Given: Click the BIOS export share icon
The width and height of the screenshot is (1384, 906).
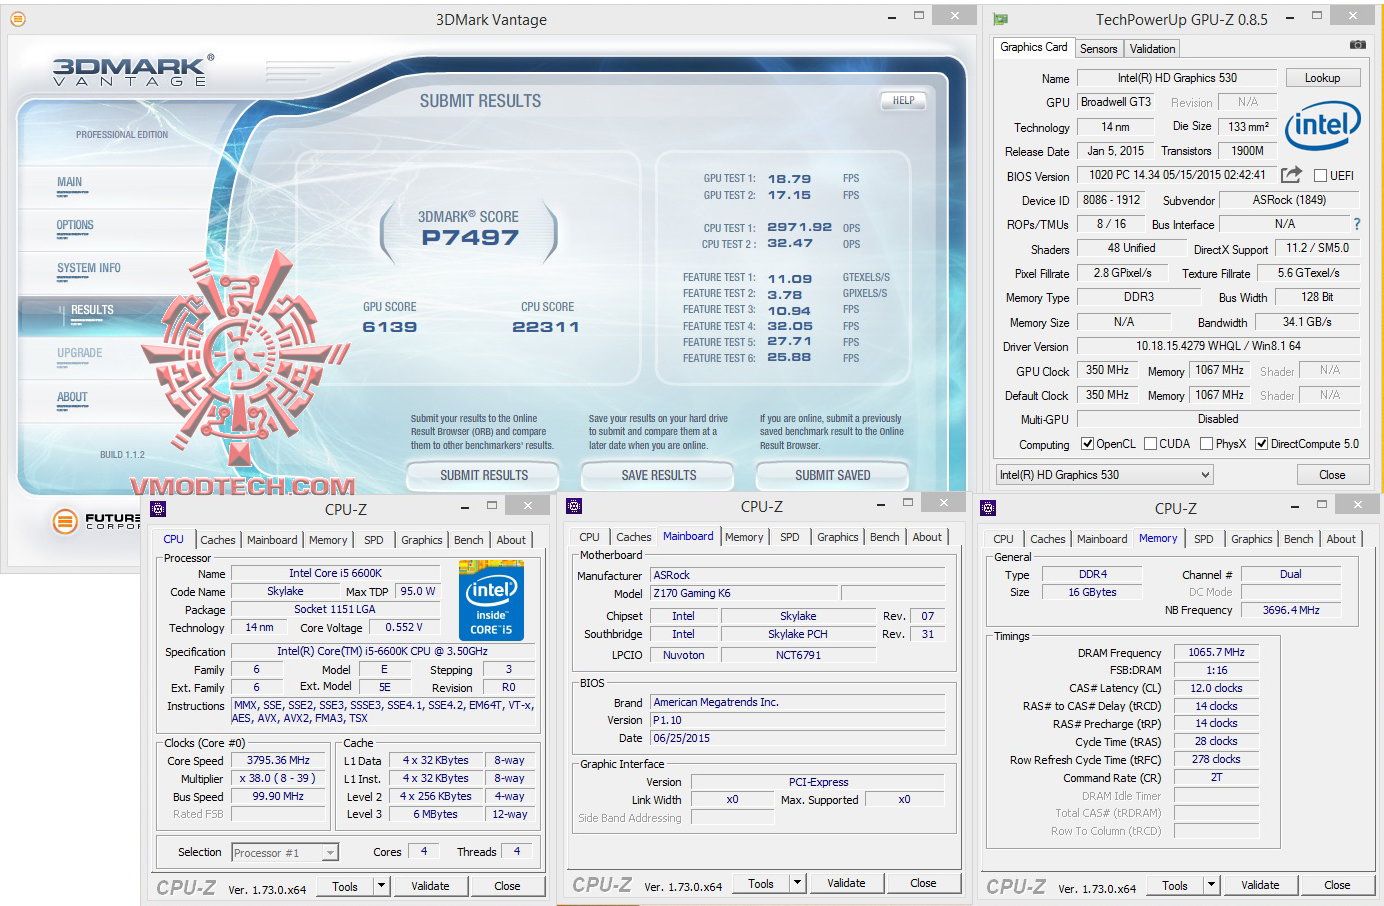Looking at the screenshot, I should point(1291,175).
